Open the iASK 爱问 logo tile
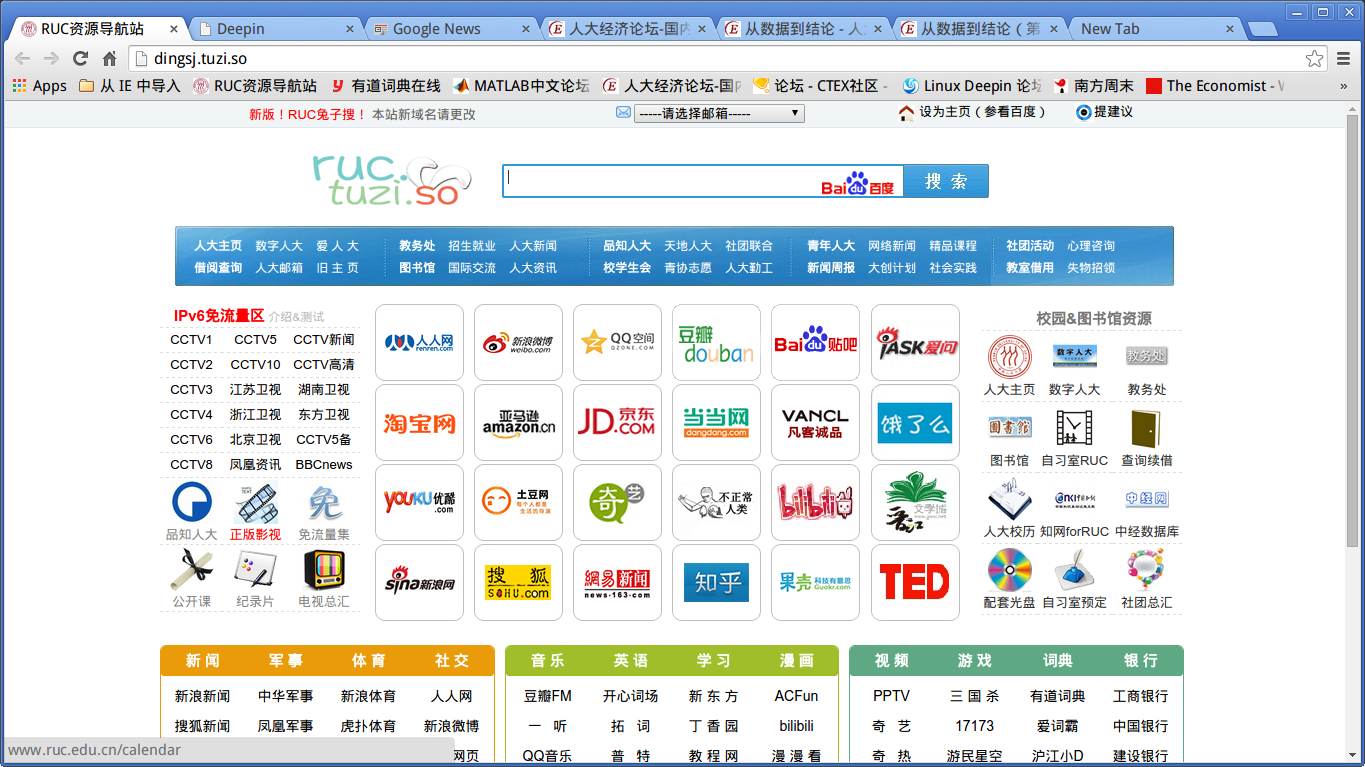Image resolution: width=1365 pixels, height=767 pixels. click(x=915, y=343)
